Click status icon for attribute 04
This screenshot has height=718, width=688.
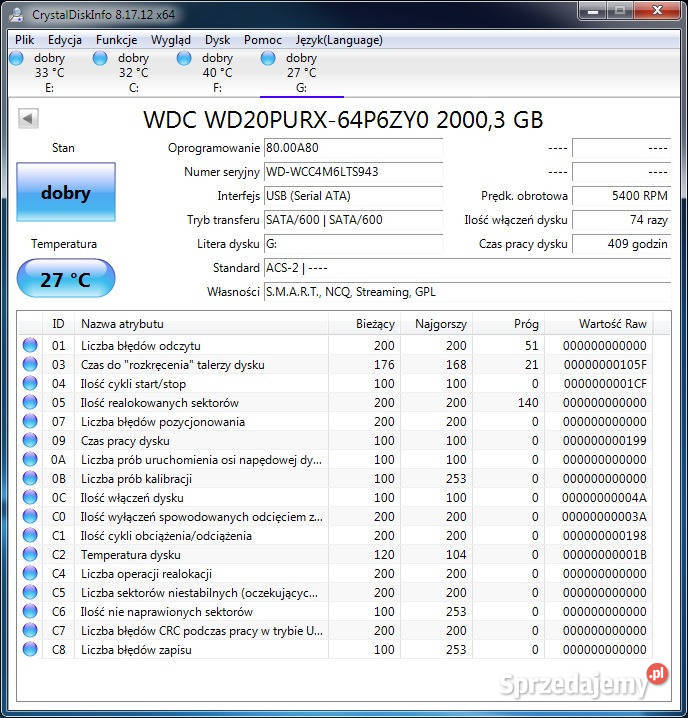30,383
